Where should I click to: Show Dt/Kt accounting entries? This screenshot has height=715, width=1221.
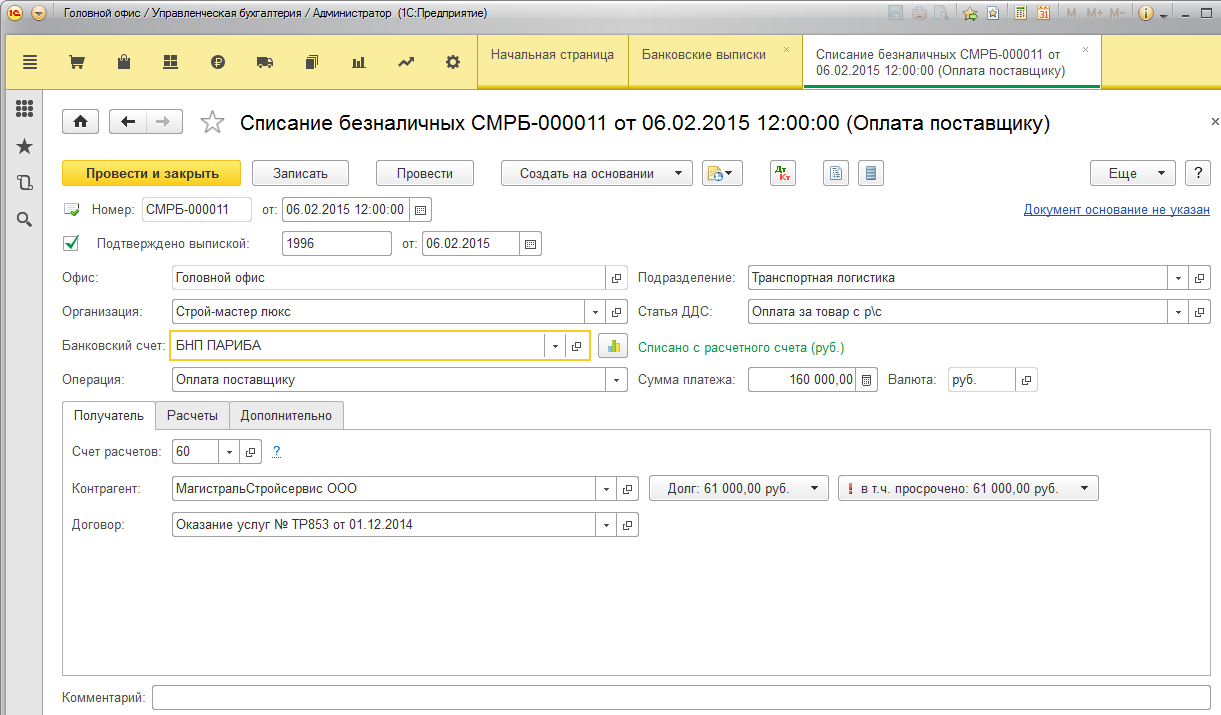[x=784, y=173]
